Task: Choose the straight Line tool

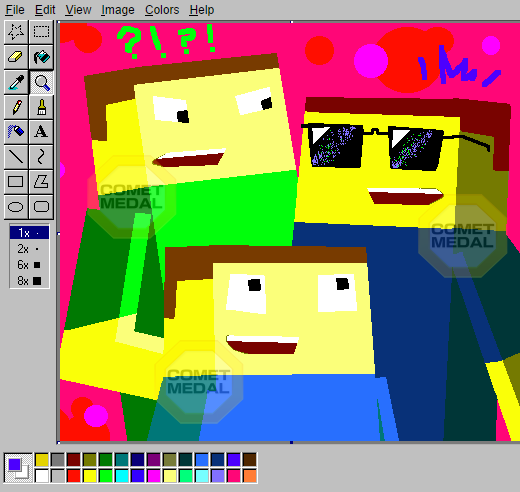Action: pos(16,157)
